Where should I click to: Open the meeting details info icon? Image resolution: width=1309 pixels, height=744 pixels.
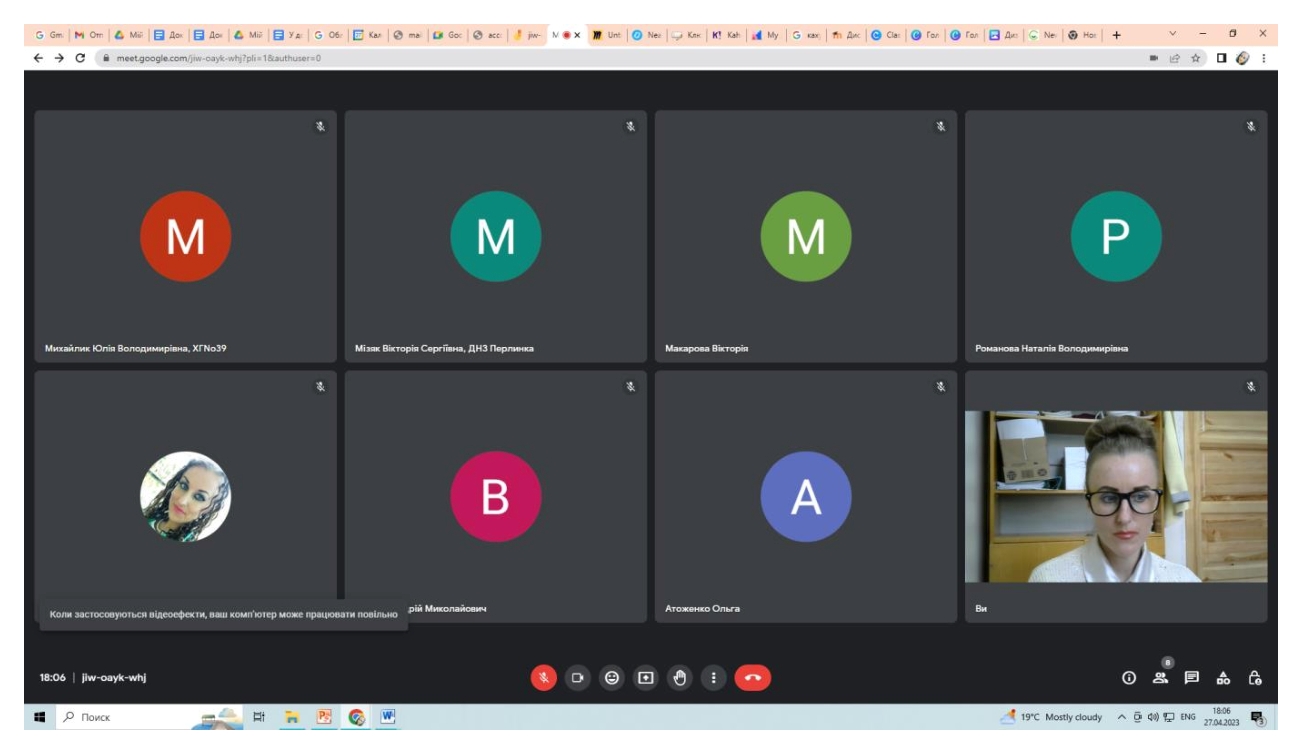coord(1129,677)
